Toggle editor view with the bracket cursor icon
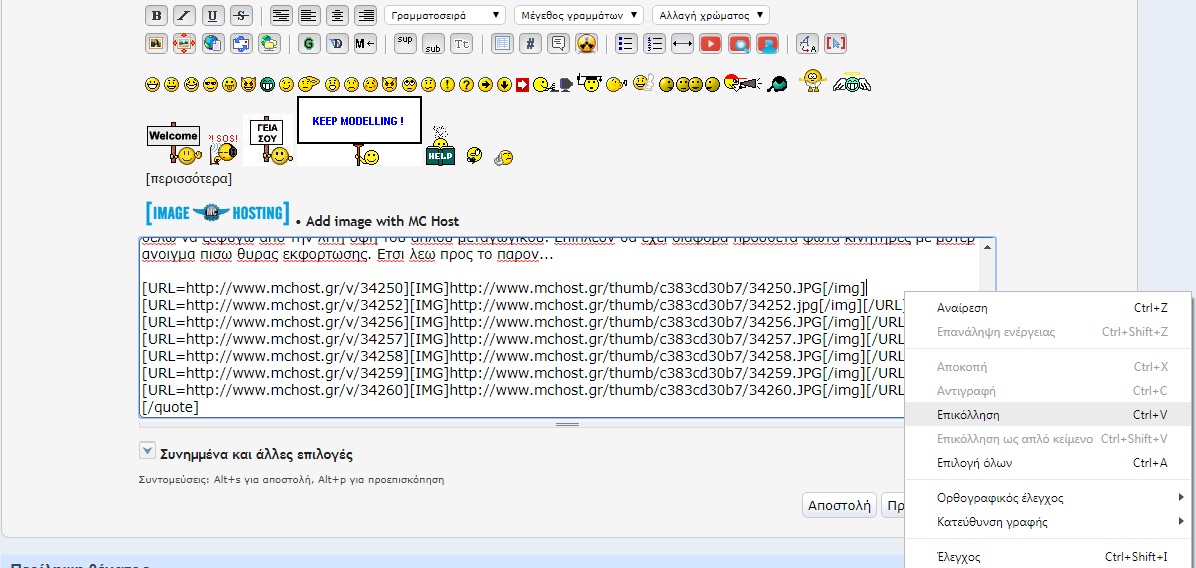The width and height of the screenshot is (1196, 568). (x=835, y=43)
